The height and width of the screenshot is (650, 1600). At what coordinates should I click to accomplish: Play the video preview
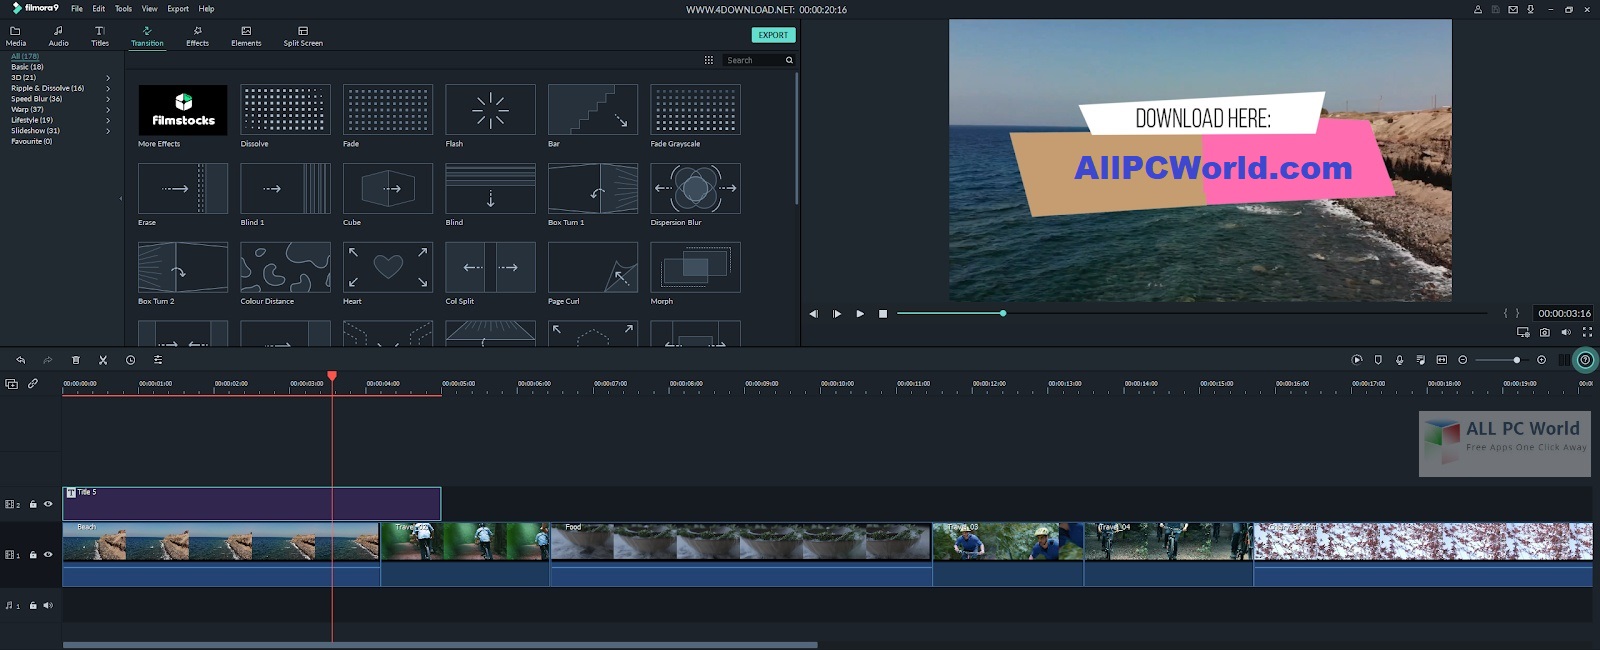coord(860,314)
